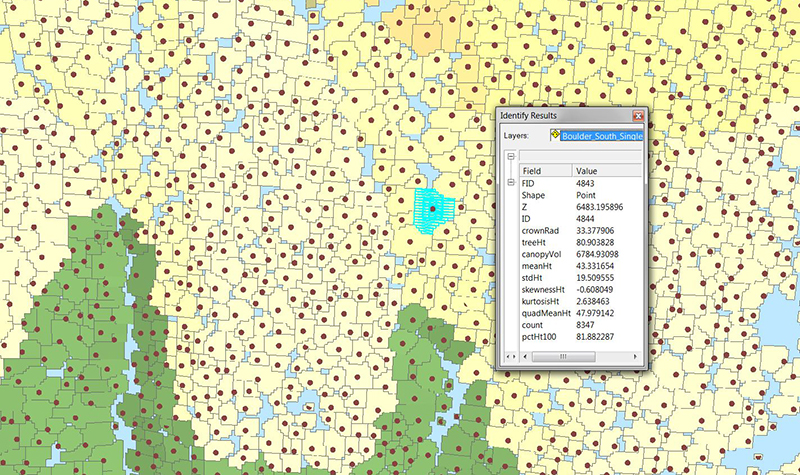This screenshot has height=475, width=800.
Task: Select the crownRad value 33.377906
Action: (x=595, y=230)
